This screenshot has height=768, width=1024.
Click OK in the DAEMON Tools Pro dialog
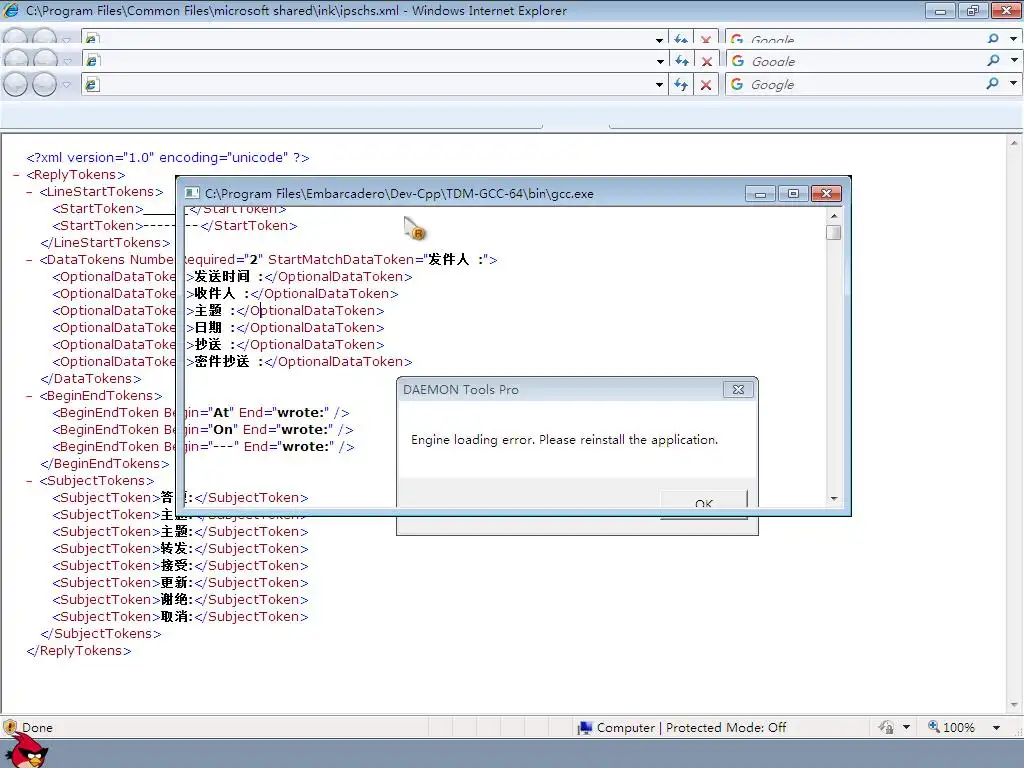click(x=703, y=504)
